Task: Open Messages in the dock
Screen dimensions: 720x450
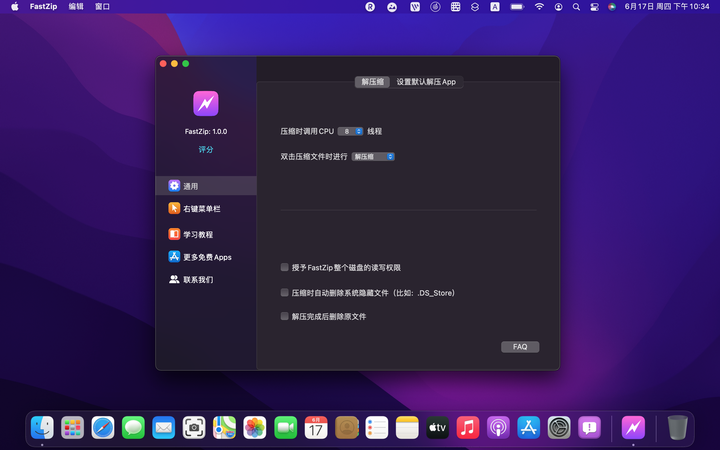Action: click(x=133, y=428)
